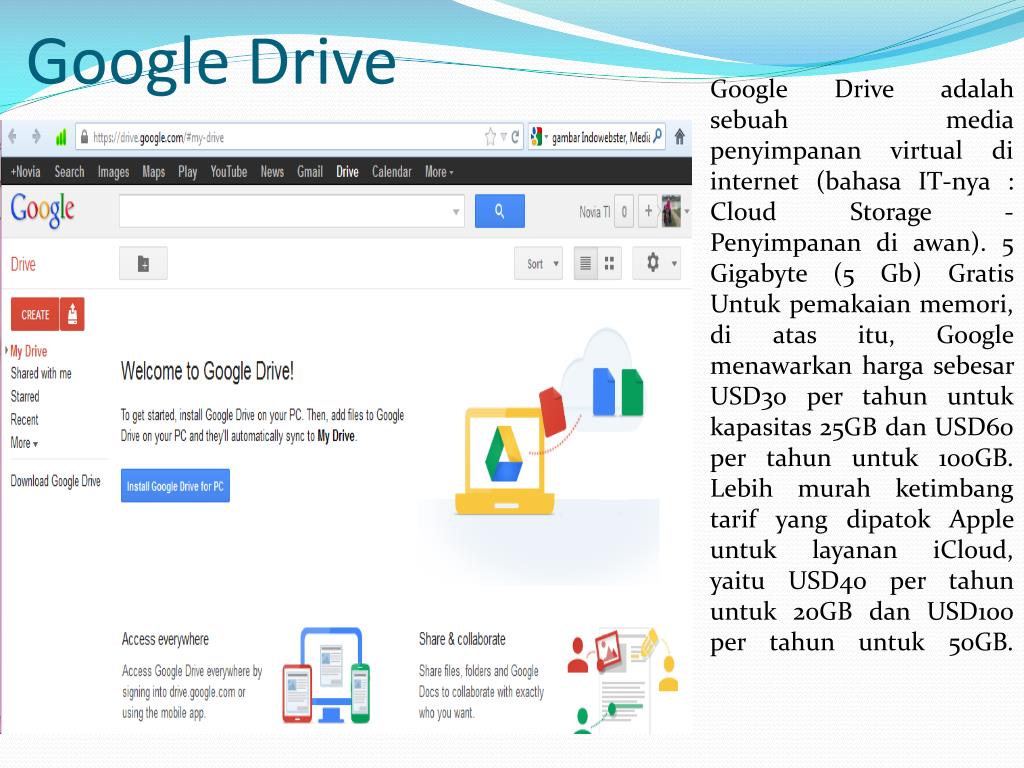This screenshot has height=768, width=1024.
Task: Click the browser search box text
Action: pos(601,137)
